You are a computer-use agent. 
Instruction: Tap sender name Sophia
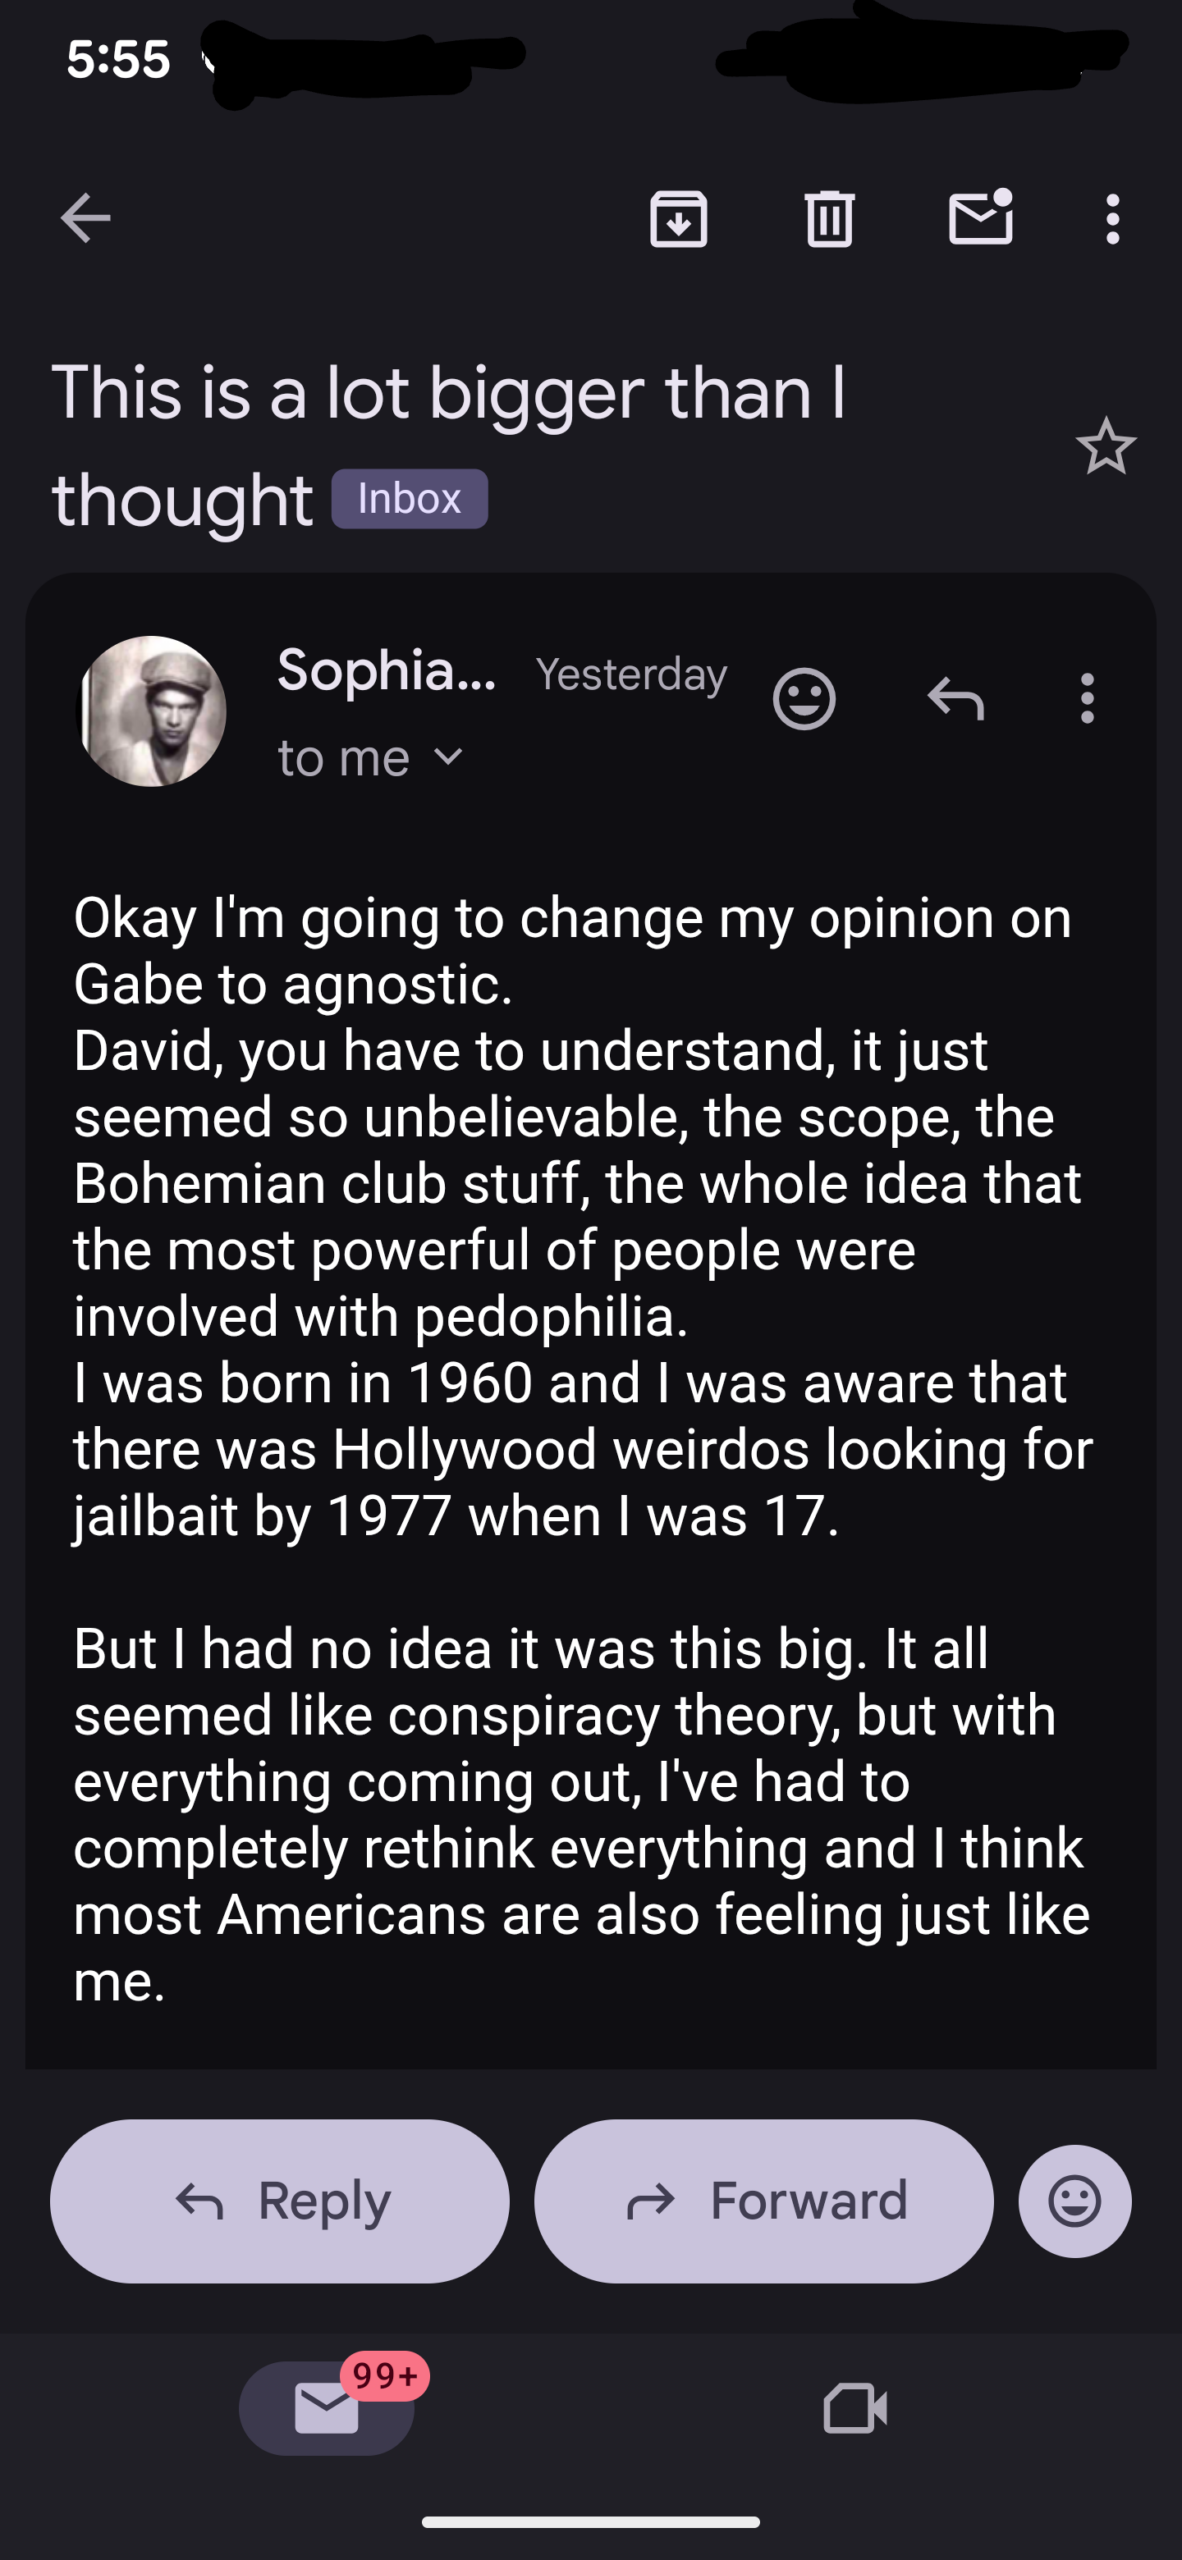(x=386, y=670)
